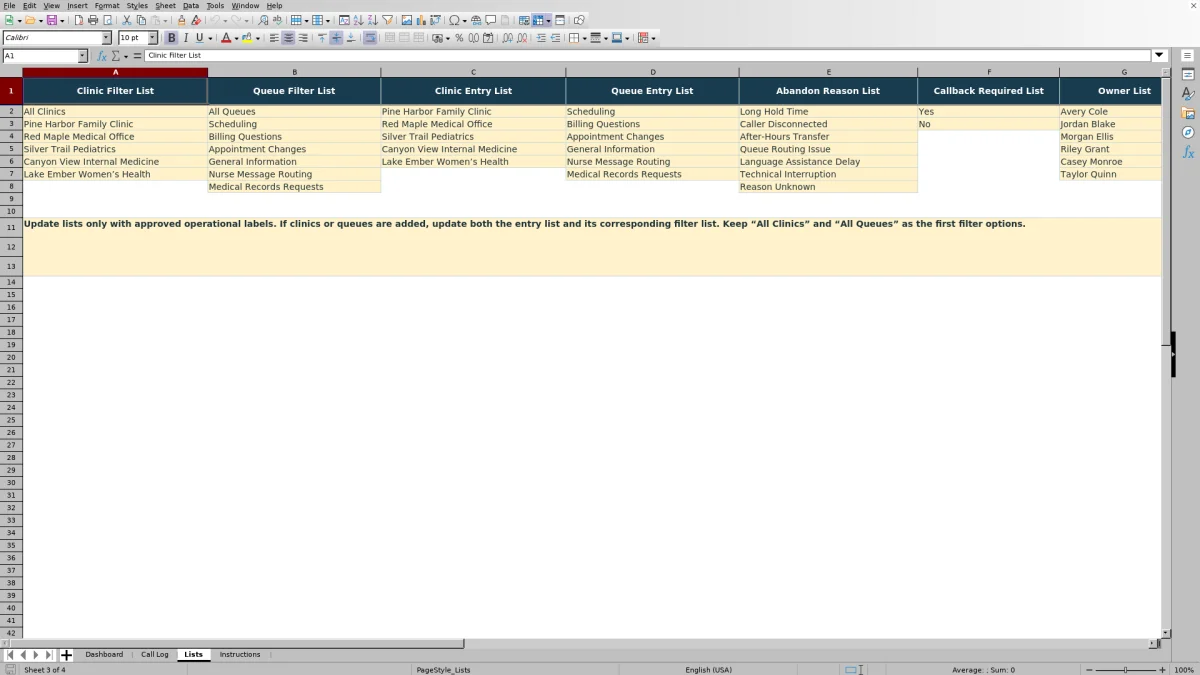Open the sidebar Gallery icon

point(1188,113)
